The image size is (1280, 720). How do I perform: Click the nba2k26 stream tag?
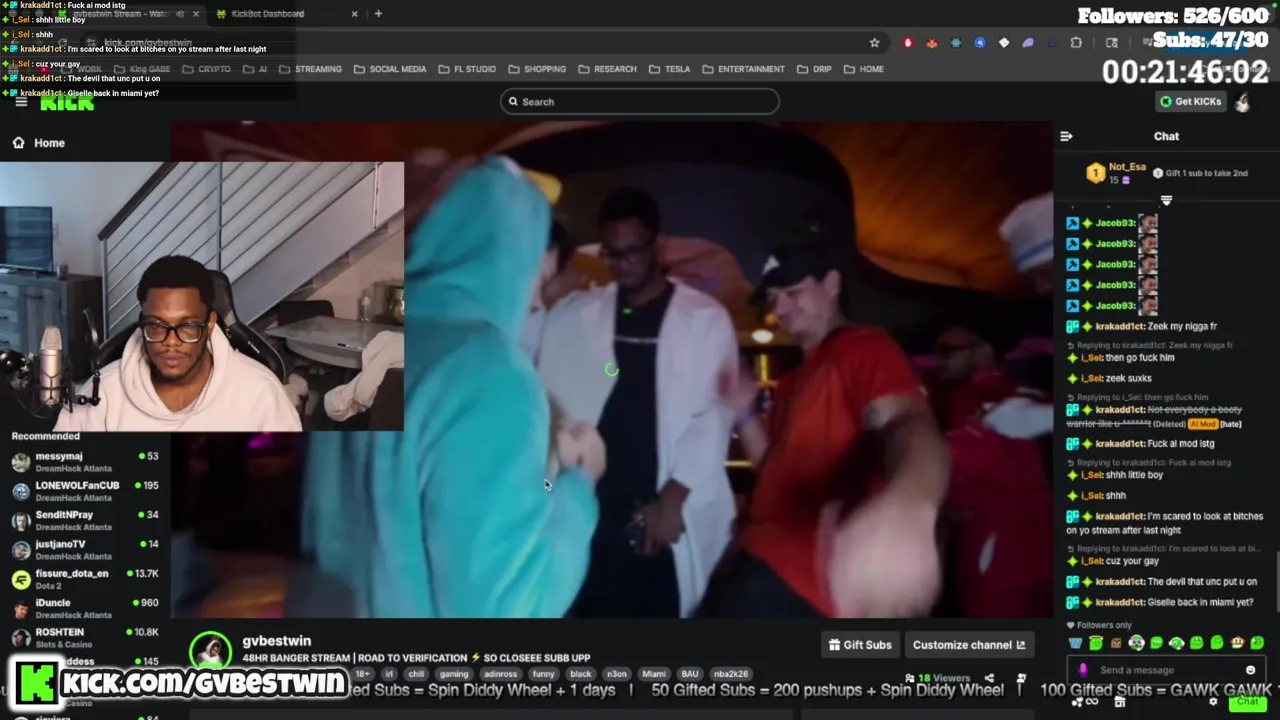coord(730,674)
